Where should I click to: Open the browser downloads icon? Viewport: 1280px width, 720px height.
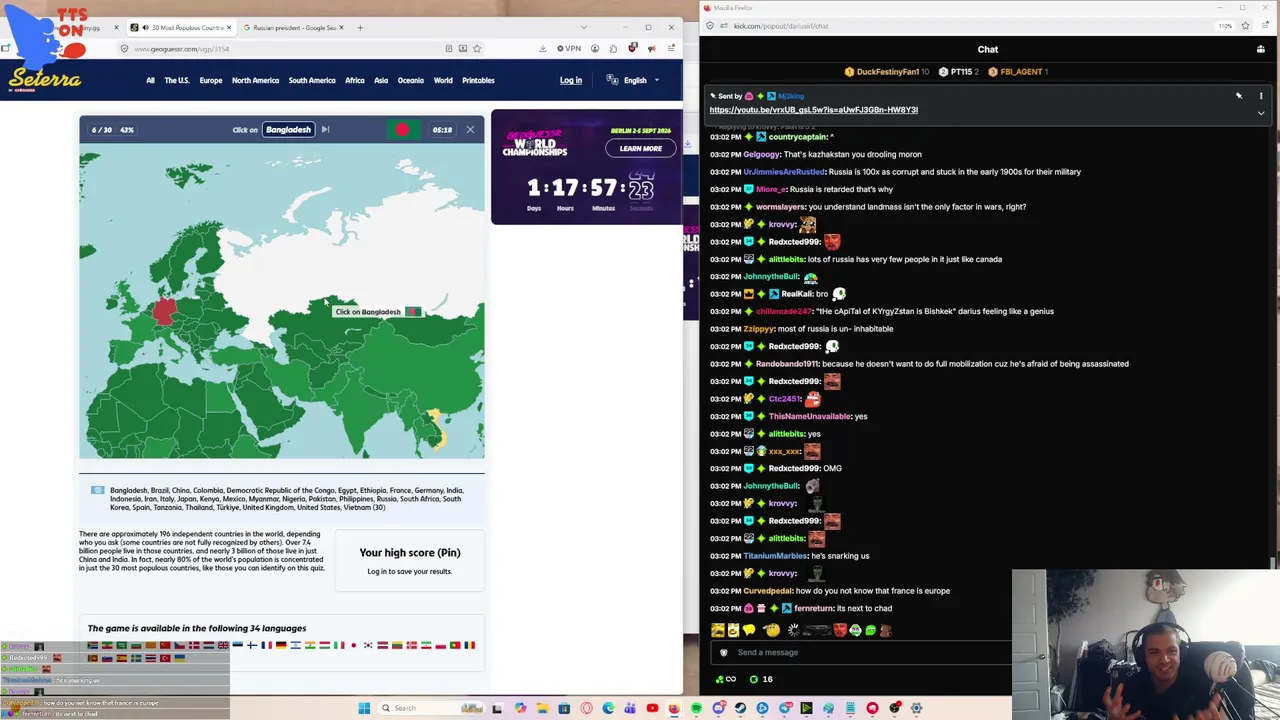tap(542, 48)
